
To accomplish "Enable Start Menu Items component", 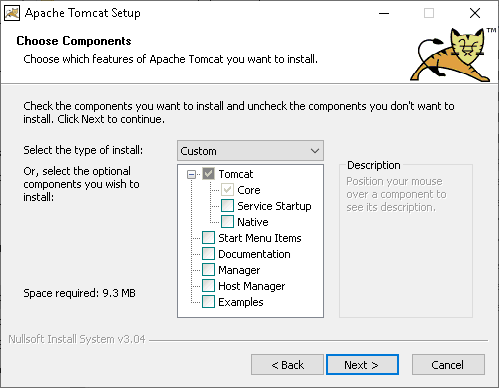I will (x=209, y=238).
